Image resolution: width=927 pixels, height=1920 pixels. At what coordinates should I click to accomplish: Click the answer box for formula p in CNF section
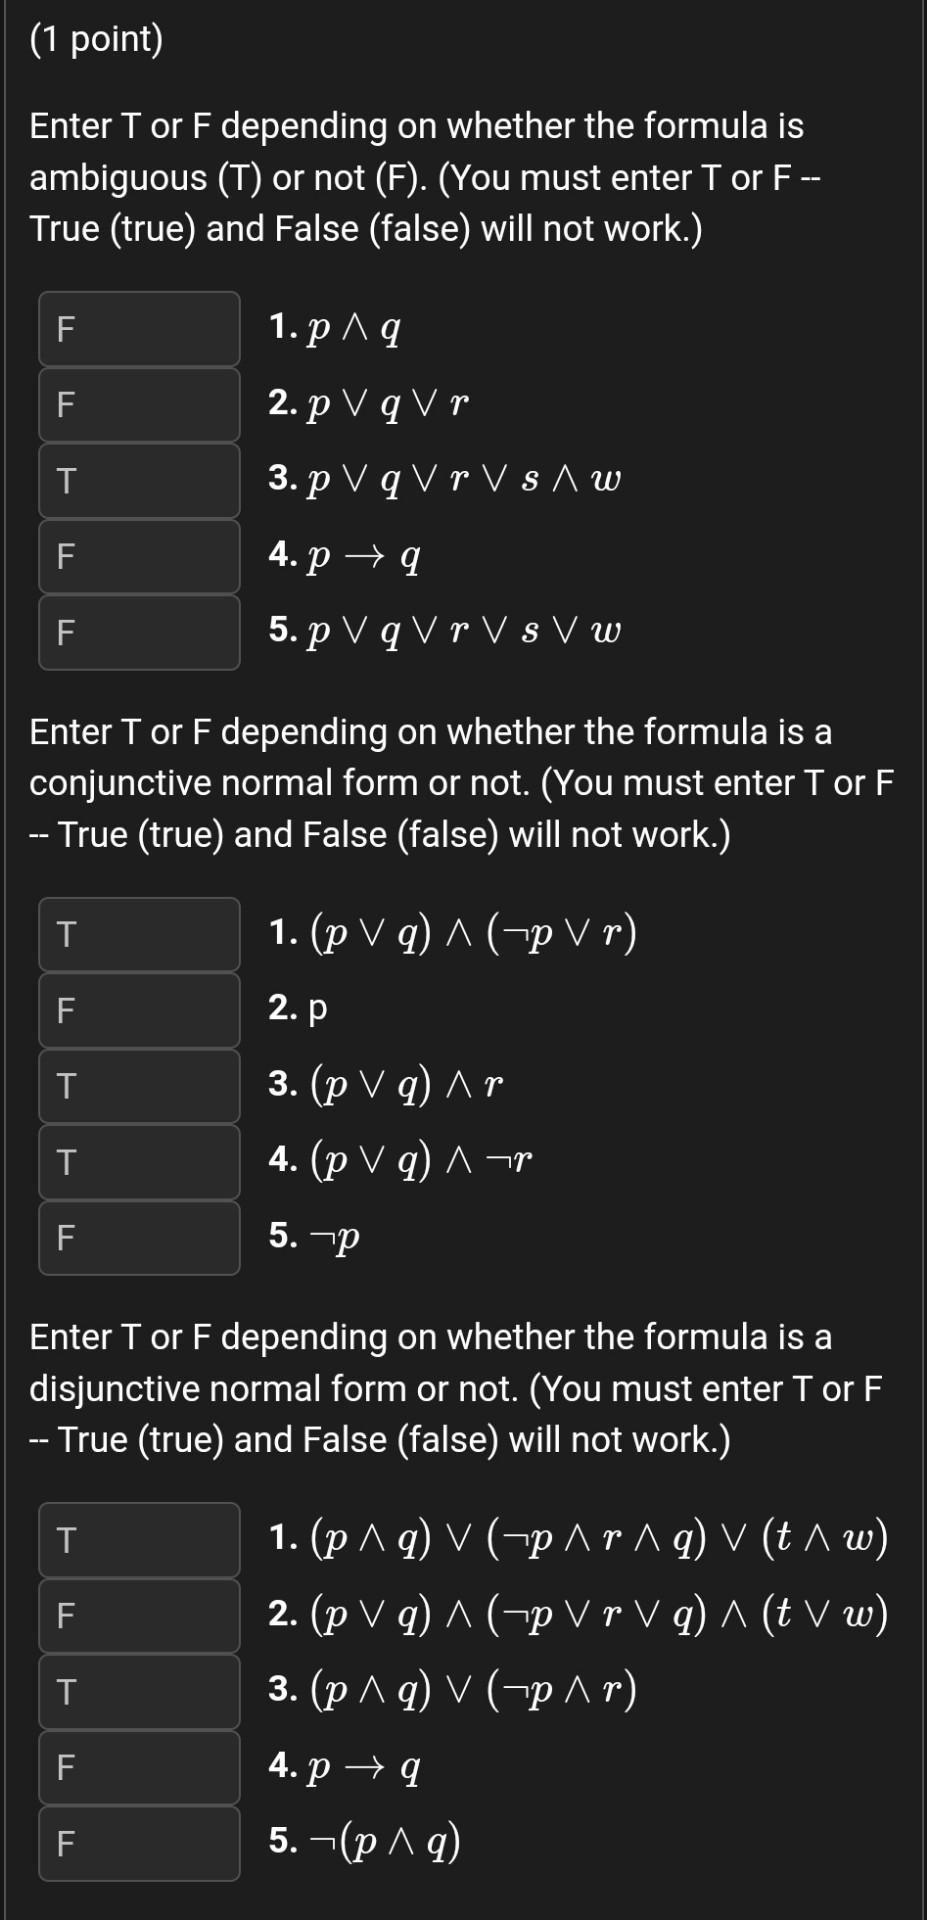point(139,1011)
